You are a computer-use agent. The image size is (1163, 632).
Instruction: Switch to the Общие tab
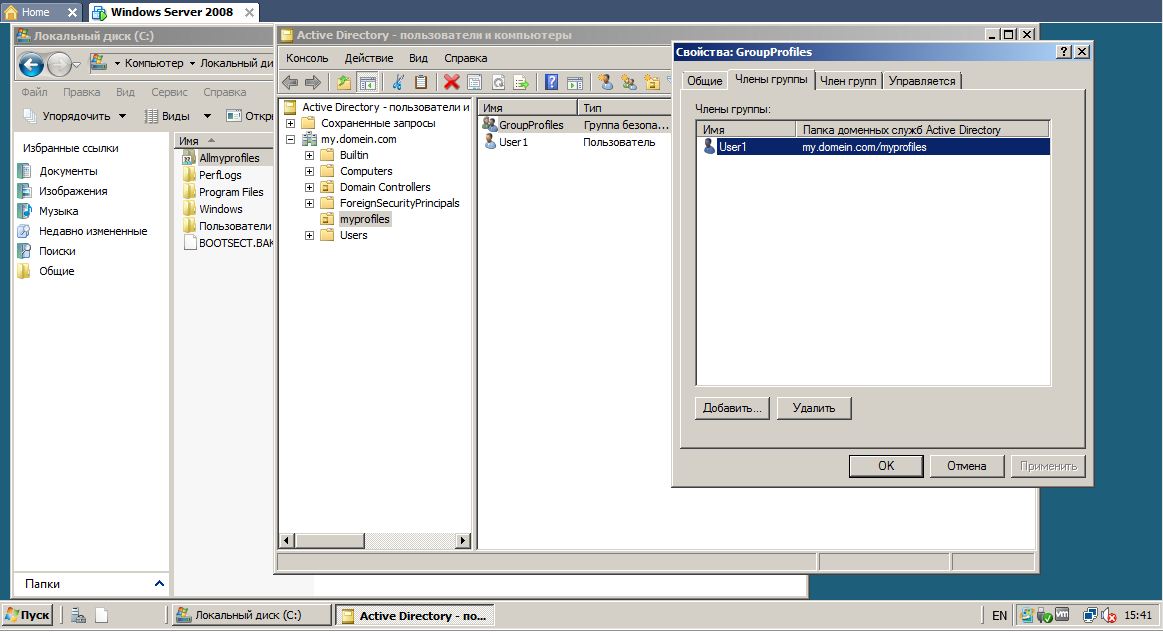[704, 81]
